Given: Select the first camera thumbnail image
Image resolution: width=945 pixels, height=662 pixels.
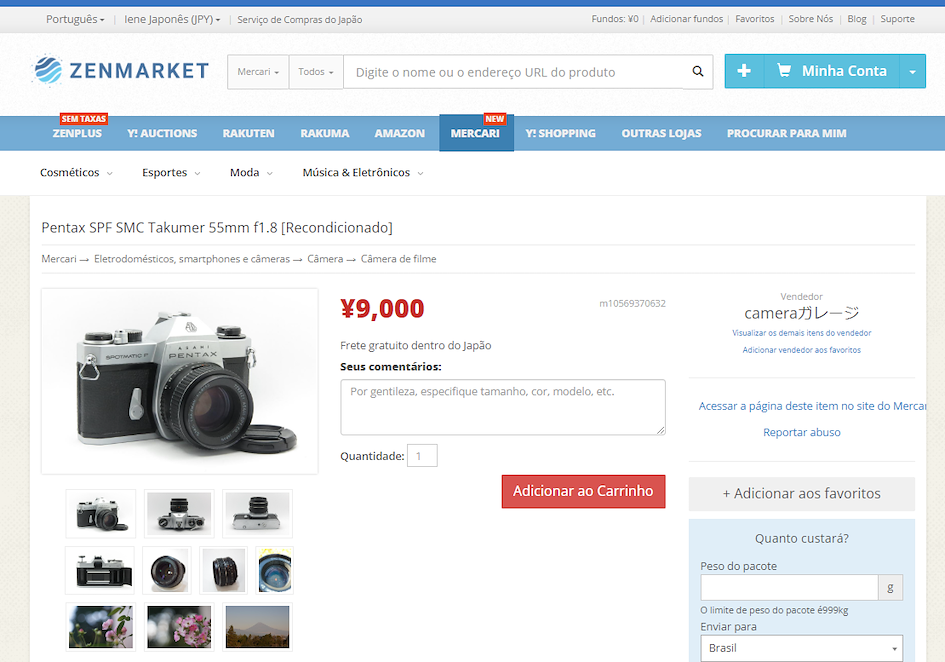Looking at the screenshot, I should coord(101,513).
